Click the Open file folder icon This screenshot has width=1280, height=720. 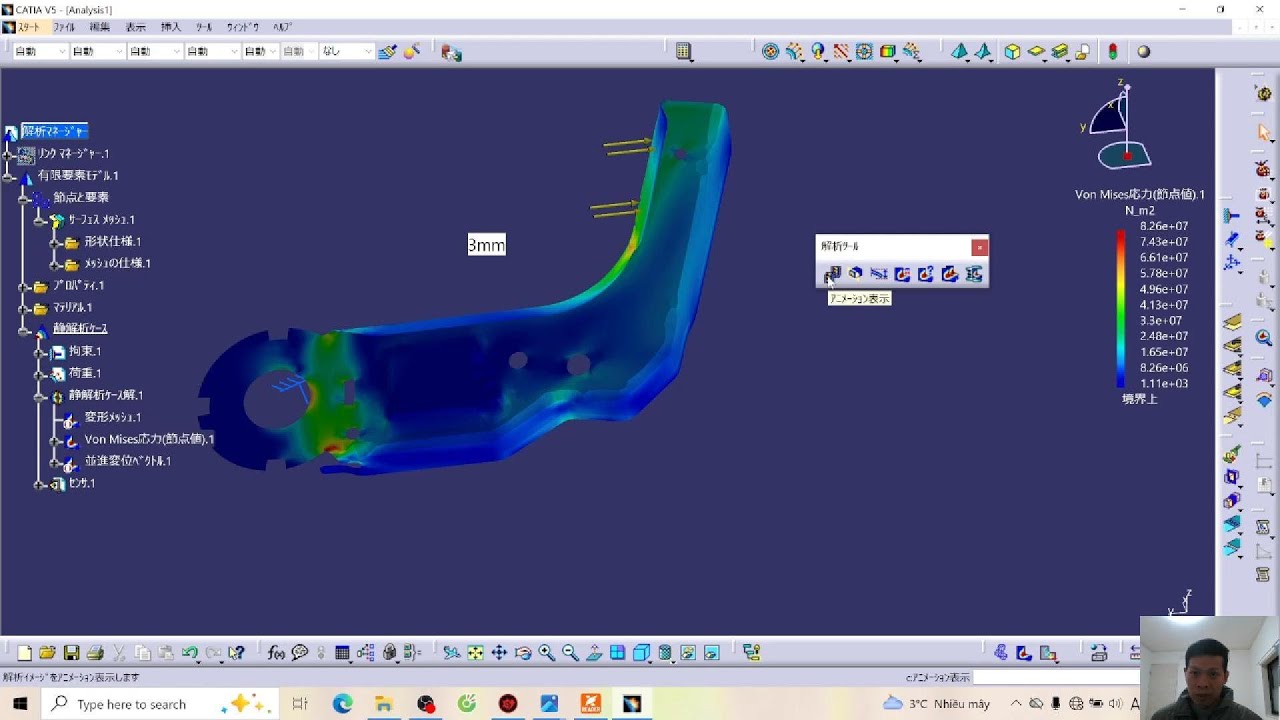coord(47,653)
